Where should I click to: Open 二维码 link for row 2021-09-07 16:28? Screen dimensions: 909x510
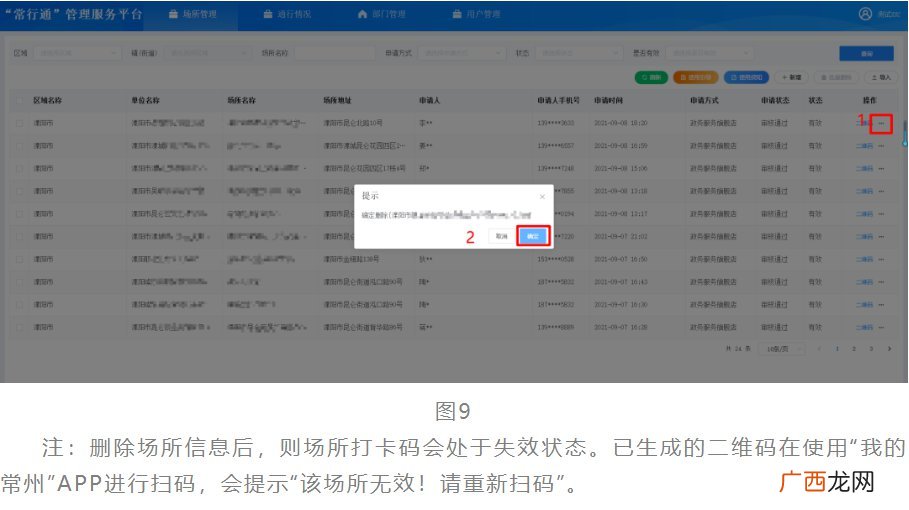864,327
